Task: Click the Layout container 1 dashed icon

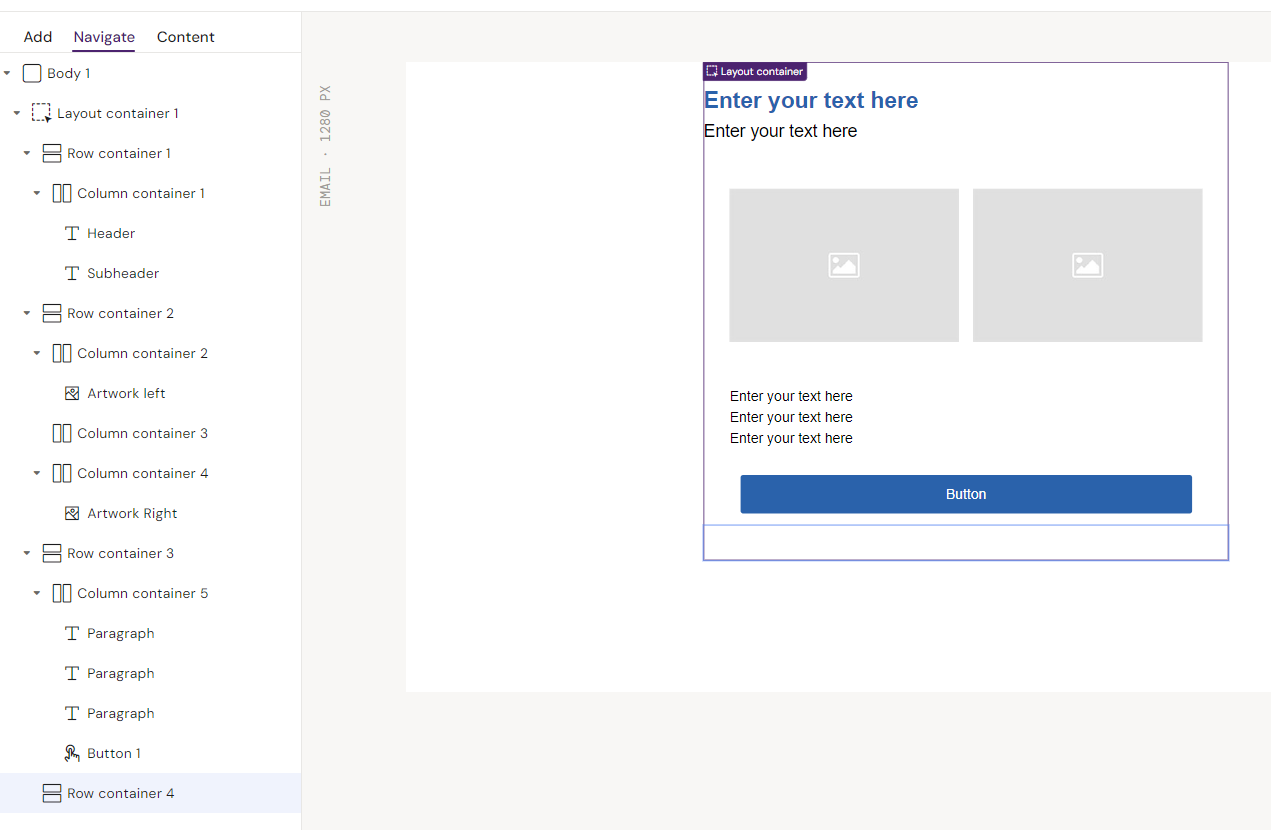Action: click(x=41, y=113)
